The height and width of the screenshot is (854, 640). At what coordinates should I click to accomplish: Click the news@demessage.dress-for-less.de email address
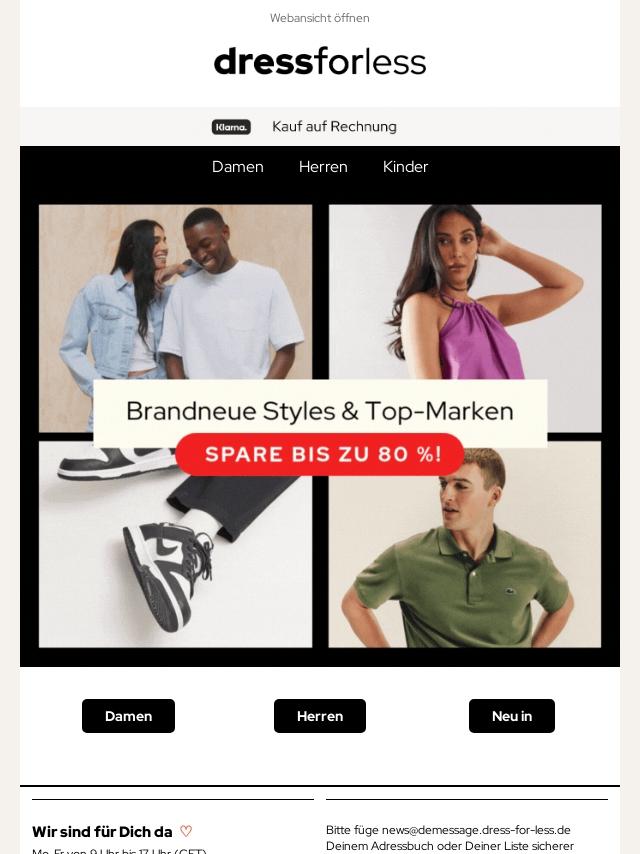point(476,830)
